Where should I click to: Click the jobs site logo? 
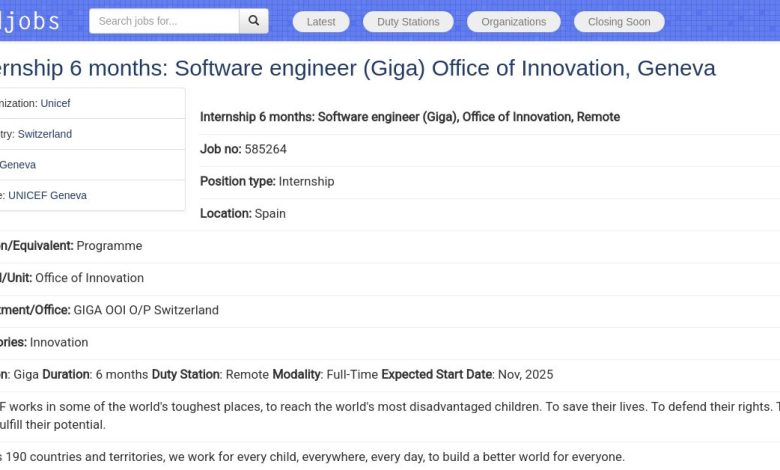[30, 21]
